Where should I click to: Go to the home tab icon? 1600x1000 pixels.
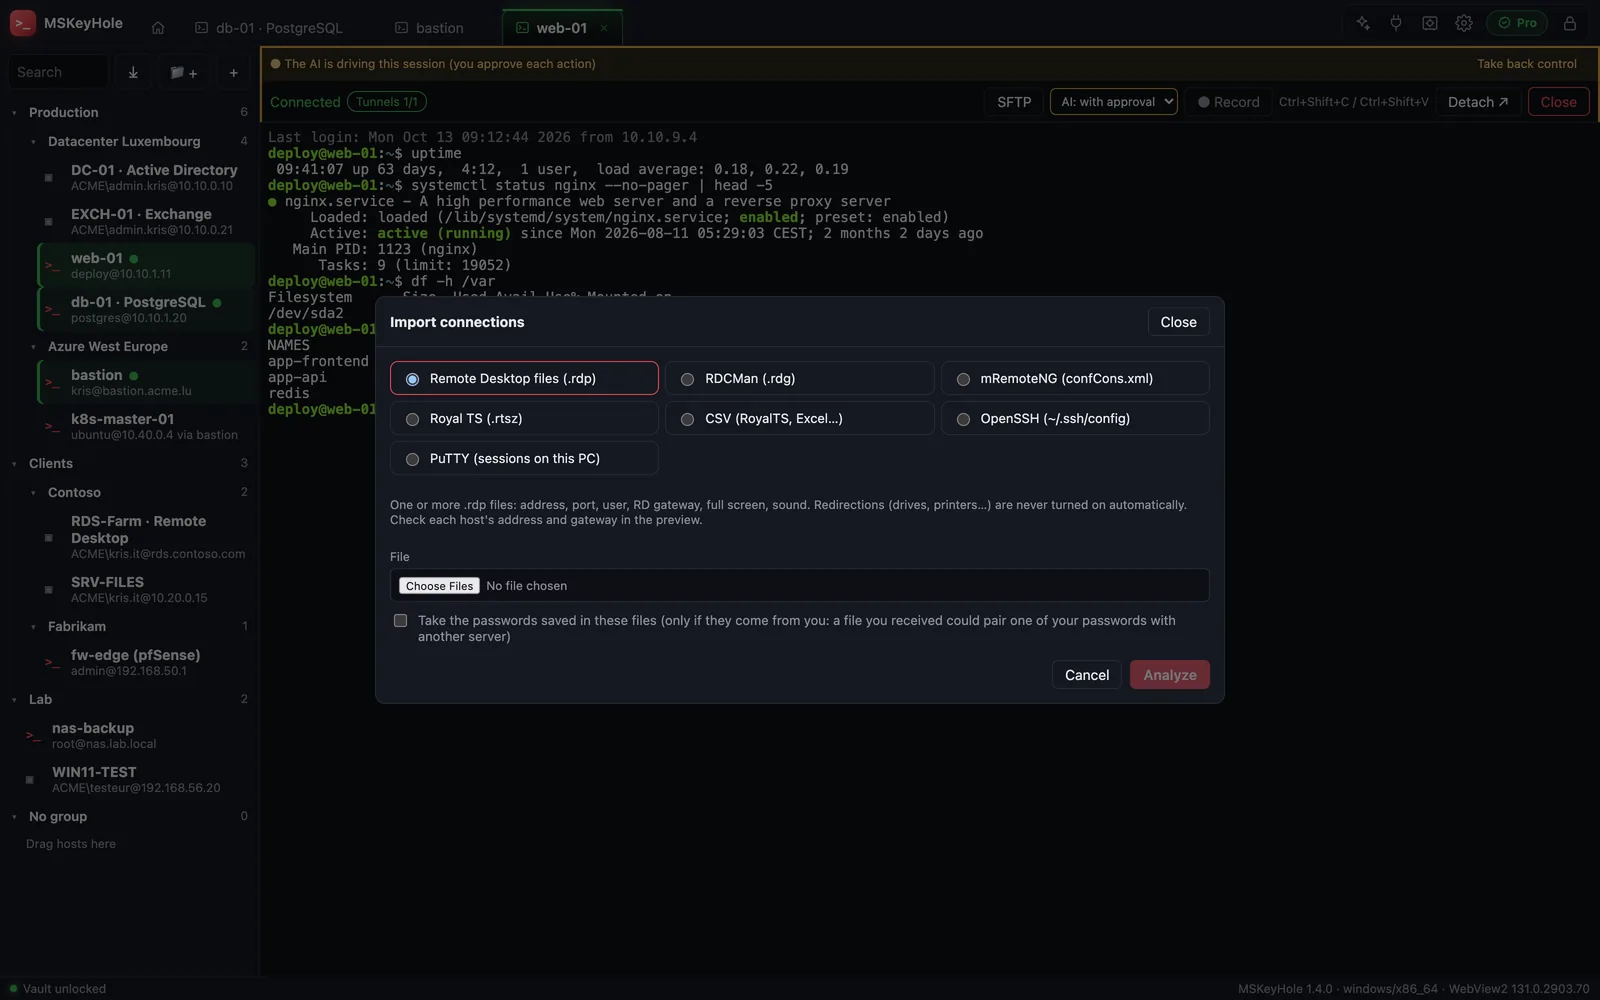[x=158, y=28]
